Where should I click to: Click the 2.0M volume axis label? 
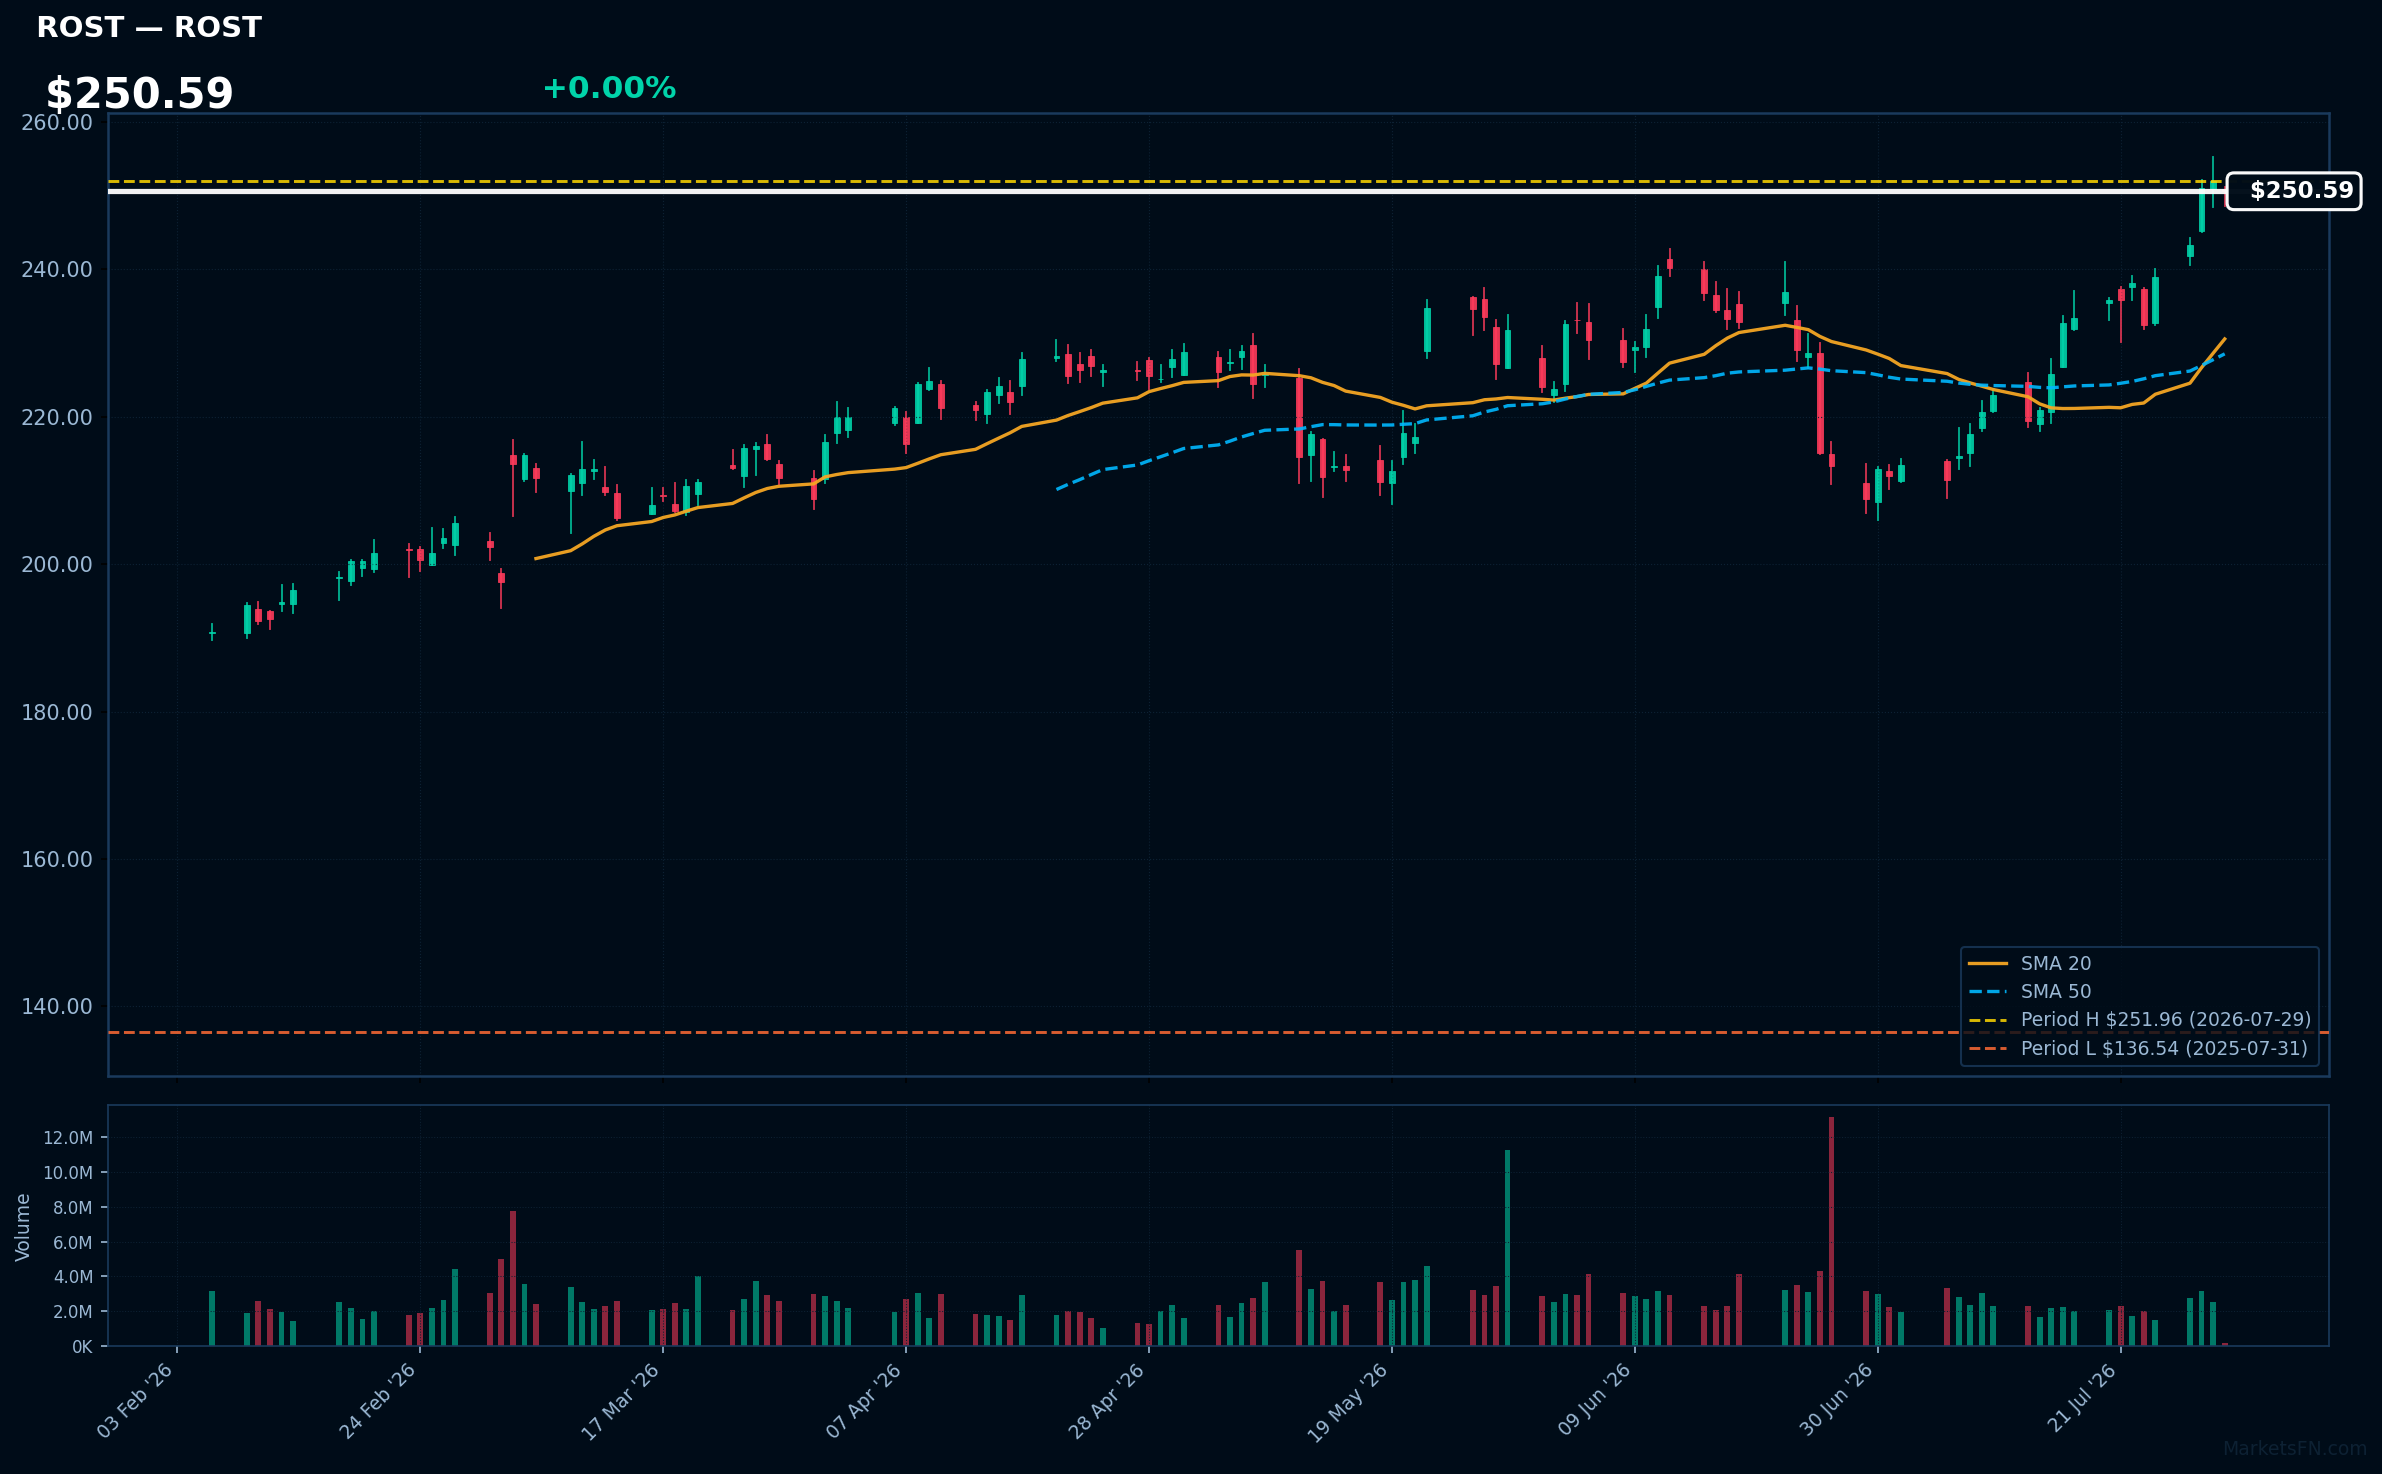point(73,1312)
